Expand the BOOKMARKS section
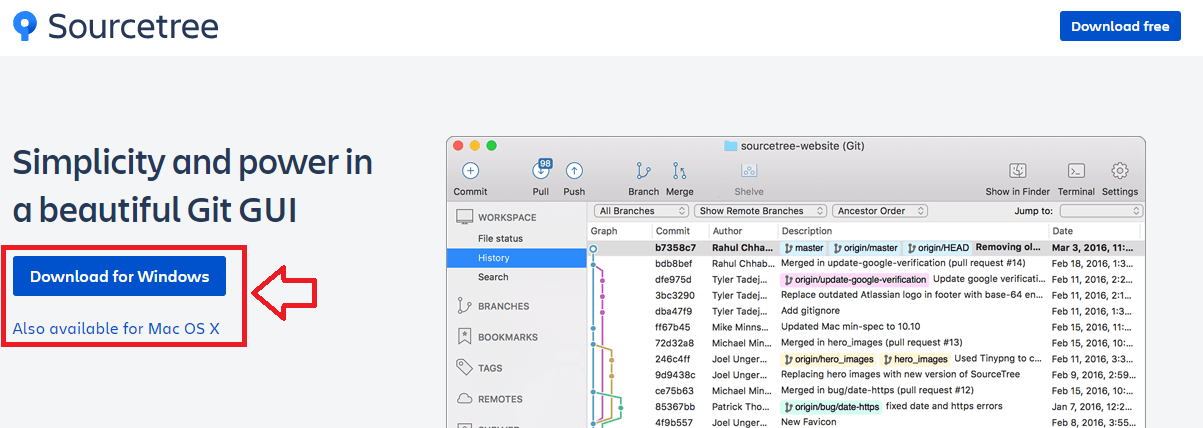The height and width of the screenshot is (428, 1203). pyautogui.click(x=508, y=337)
